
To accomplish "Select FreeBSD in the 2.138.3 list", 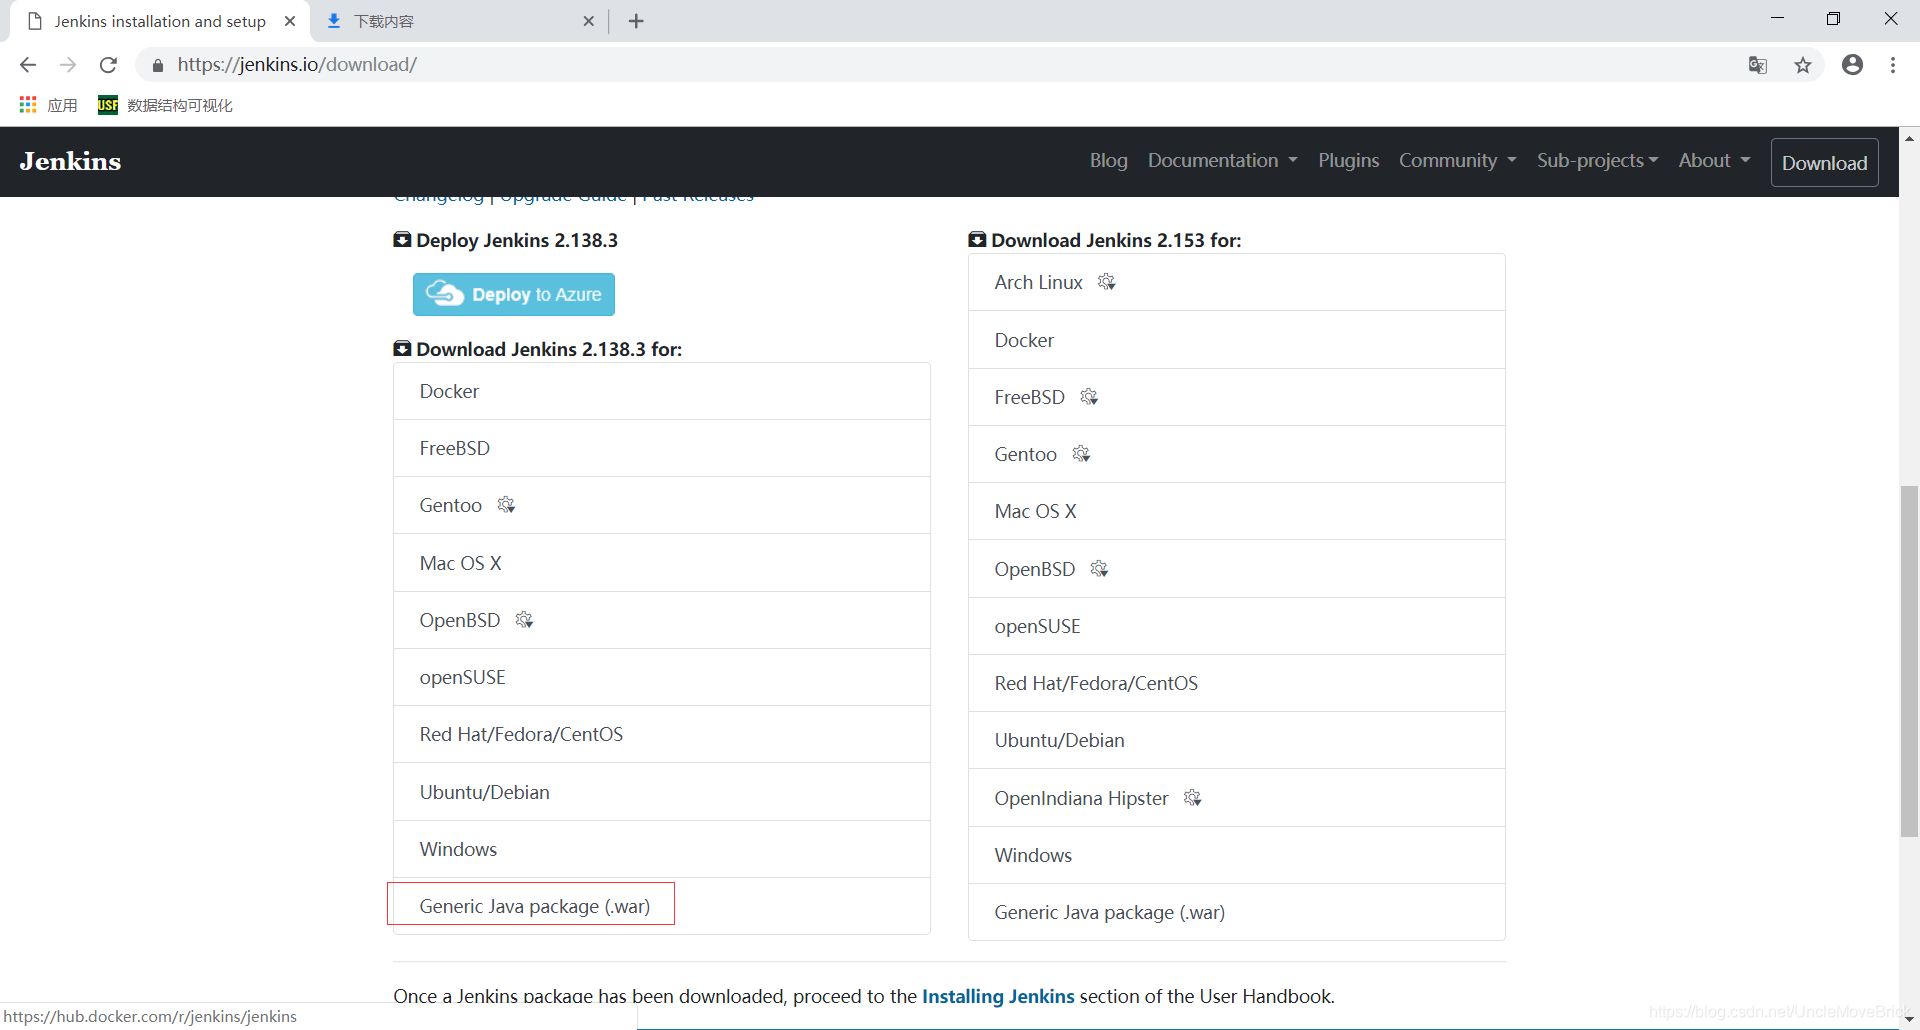I will click(x=662, y=448).
